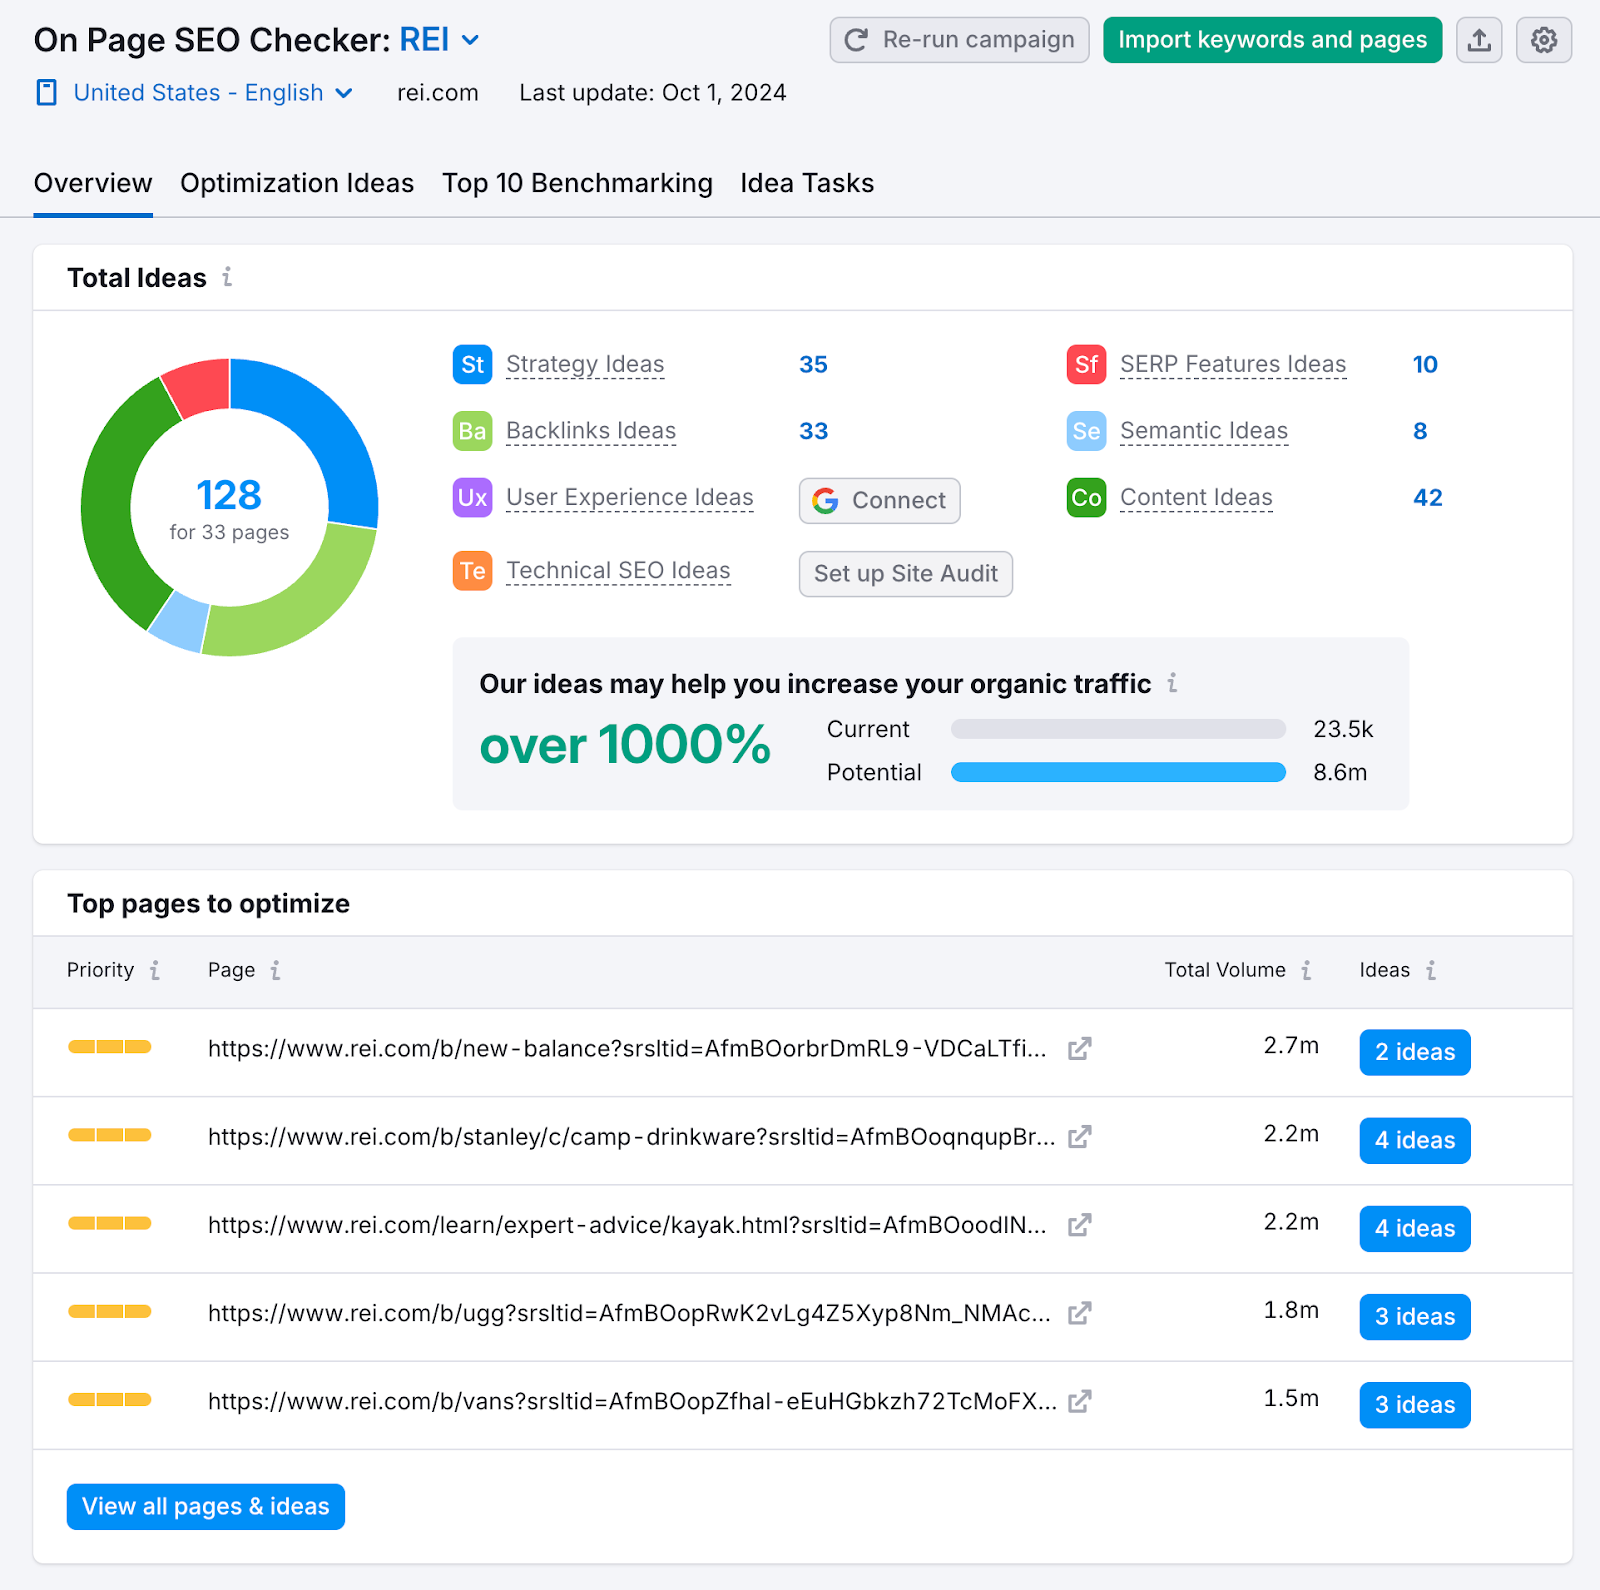The width and height of the screenshot is (1600, 1590).
Task: Switch to the Optimization Ideas tab
Action: 296,183
